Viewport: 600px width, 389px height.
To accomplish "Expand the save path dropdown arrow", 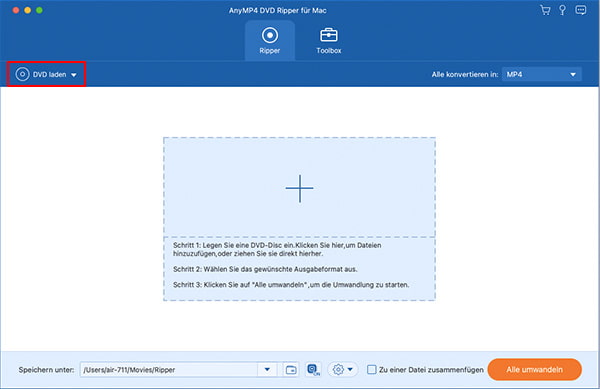I will 267,369.
